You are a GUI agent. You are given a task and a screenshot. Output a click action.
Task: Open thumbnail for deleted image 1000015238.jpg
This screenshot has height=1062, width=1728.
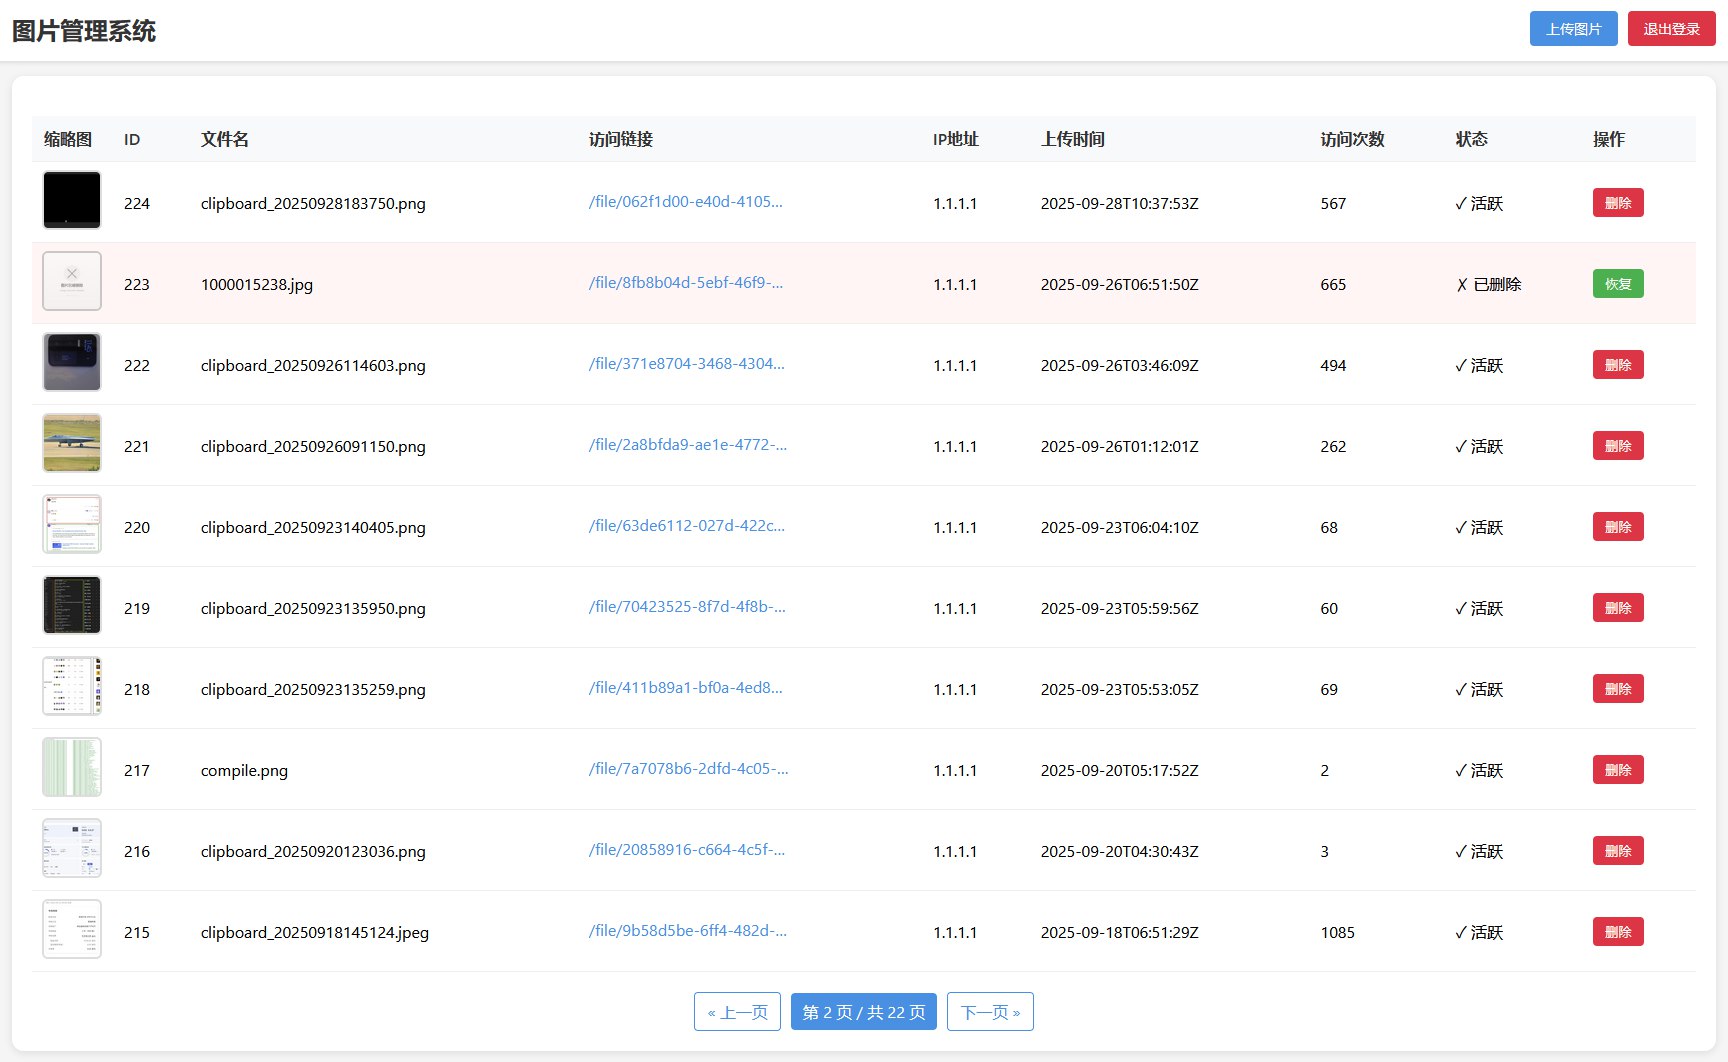pyautogui.click(x=72, y=281)
